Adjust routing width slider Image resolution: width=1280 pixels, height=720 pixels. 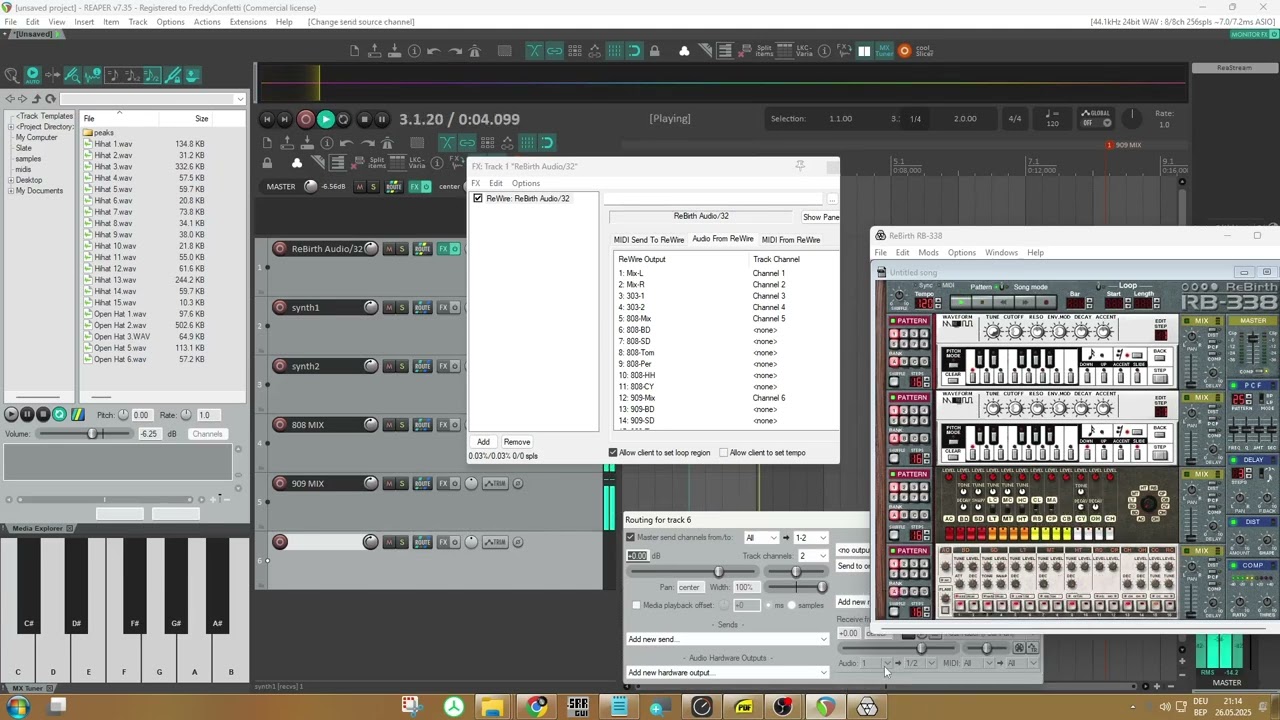pos(796,587)
